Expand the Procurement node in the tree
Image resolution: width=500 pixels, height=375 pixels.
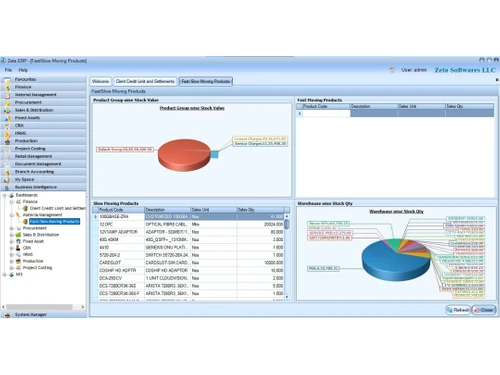coord(11,228)
